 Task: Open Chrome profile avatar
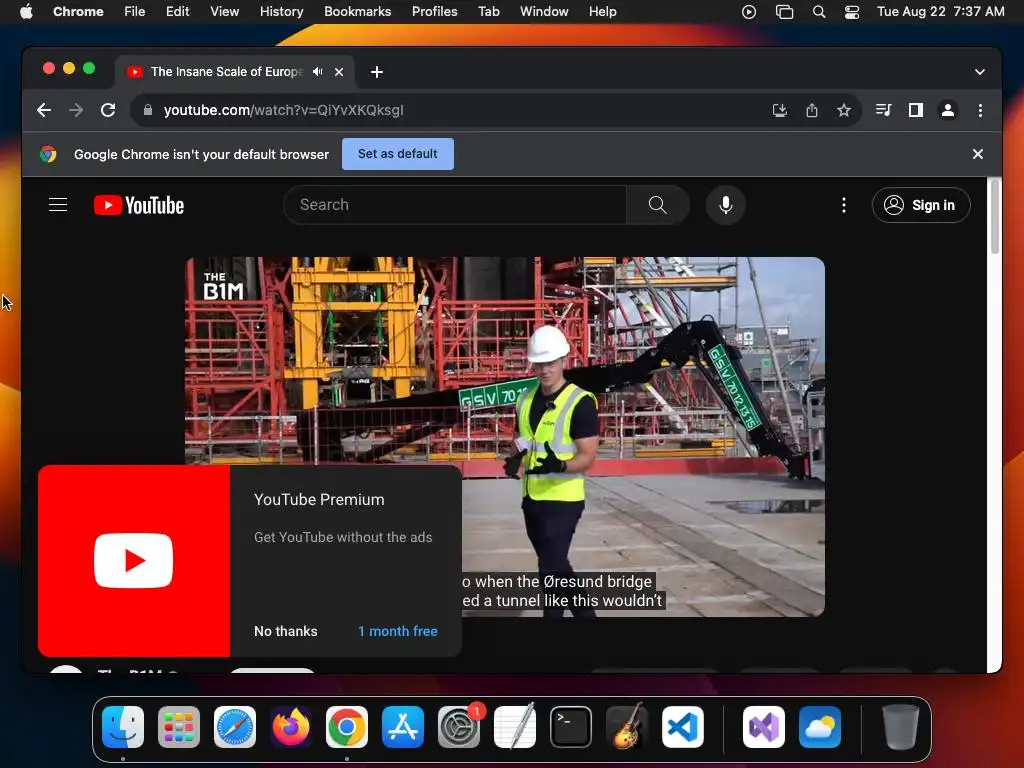click(x=948, y=110)
